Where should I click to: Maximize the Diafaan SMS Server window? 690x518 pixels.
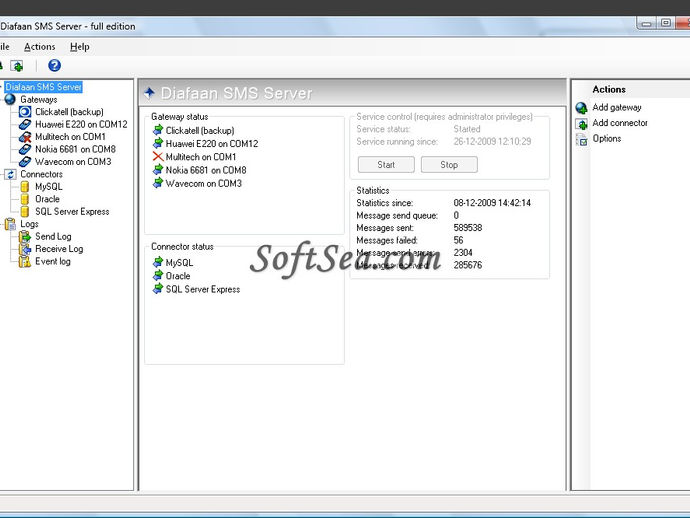(x=666, y=23)
